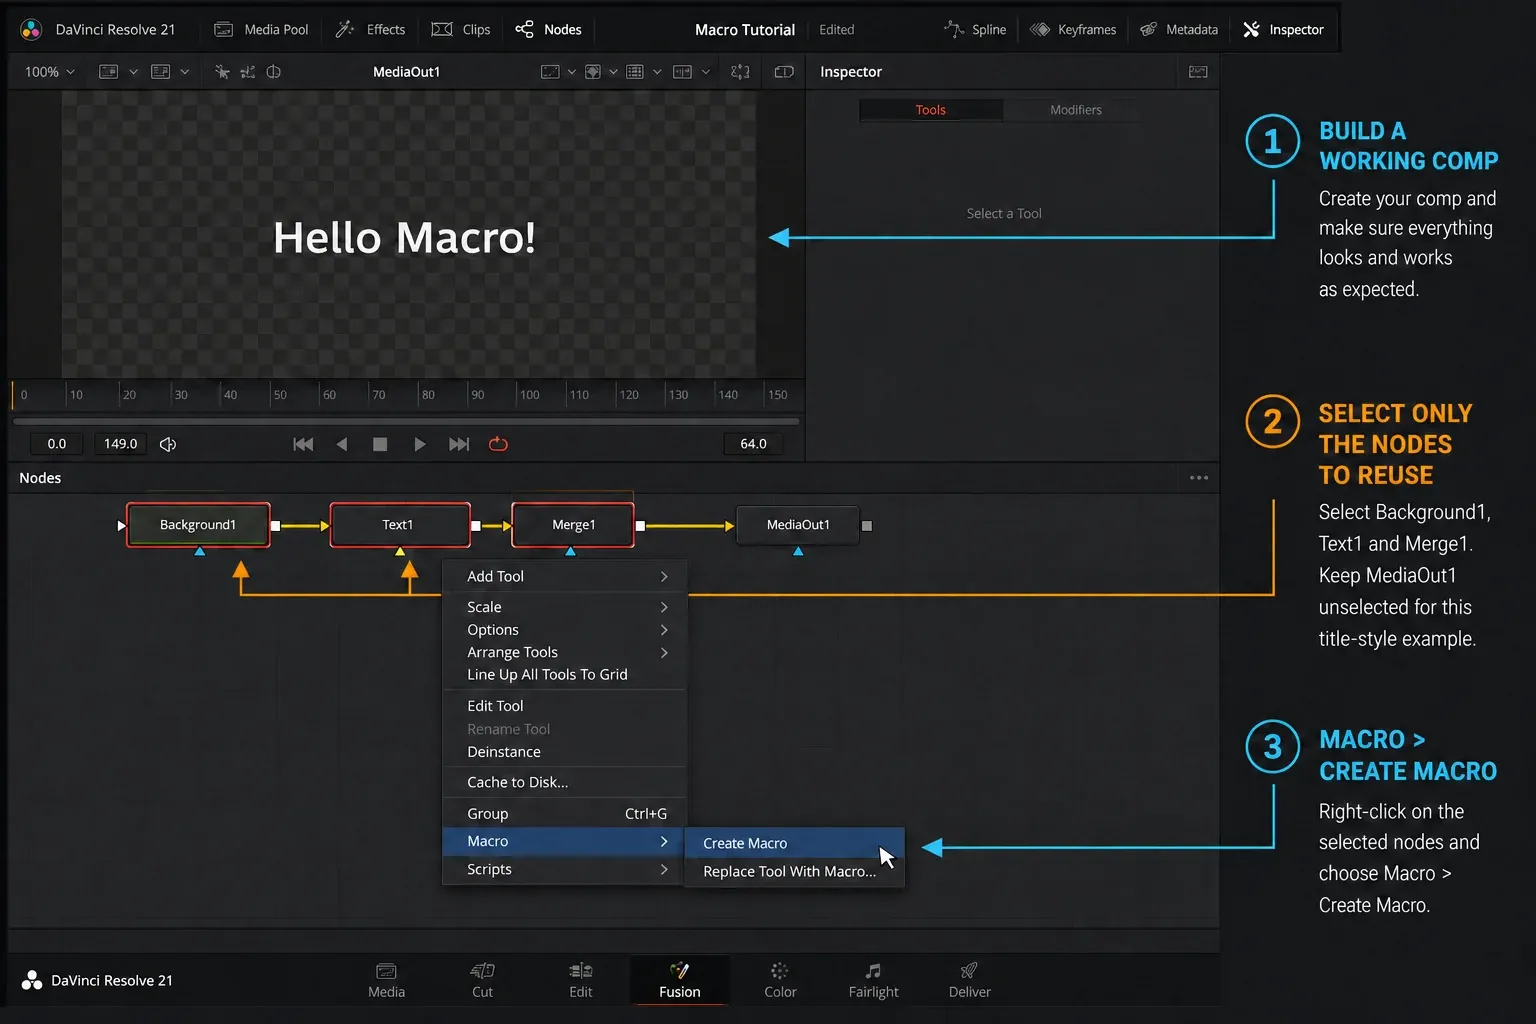This screenshot has width=1536, height=1024.
Task: Switch to the Fairlight page
Action: click(873, 981)
